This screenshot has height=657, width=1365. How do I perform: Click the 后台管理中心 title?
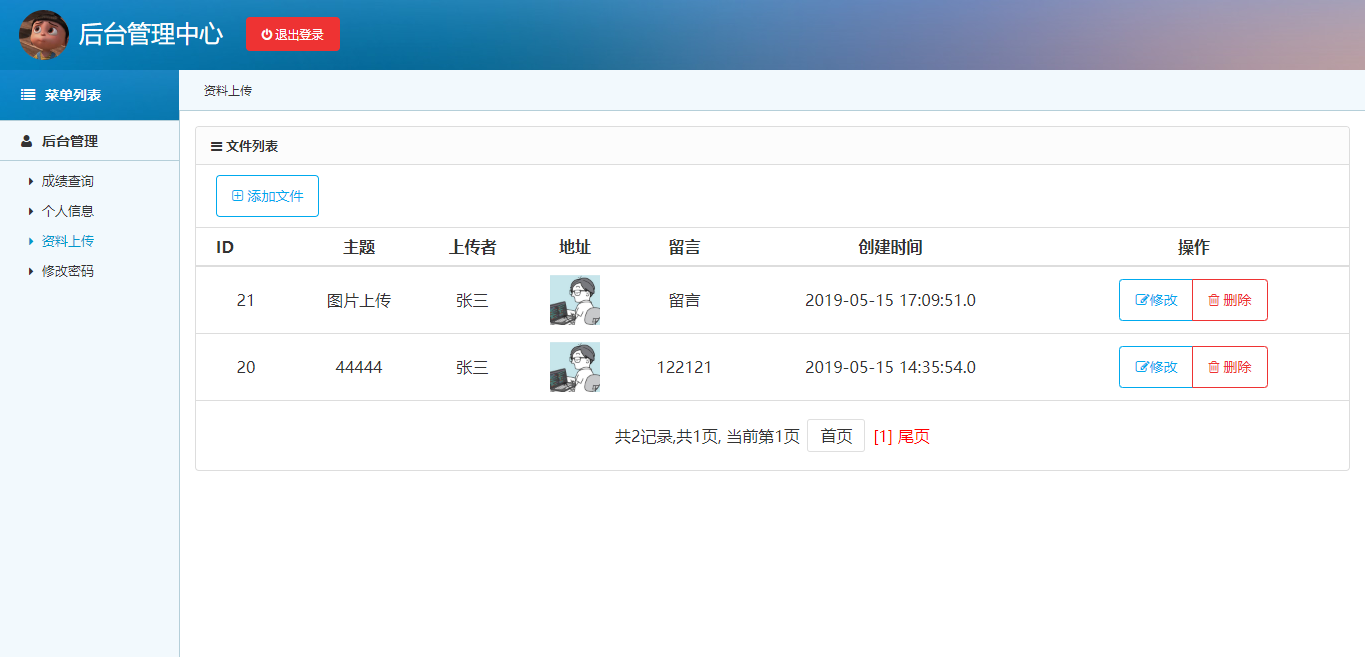tap(151, 34)
